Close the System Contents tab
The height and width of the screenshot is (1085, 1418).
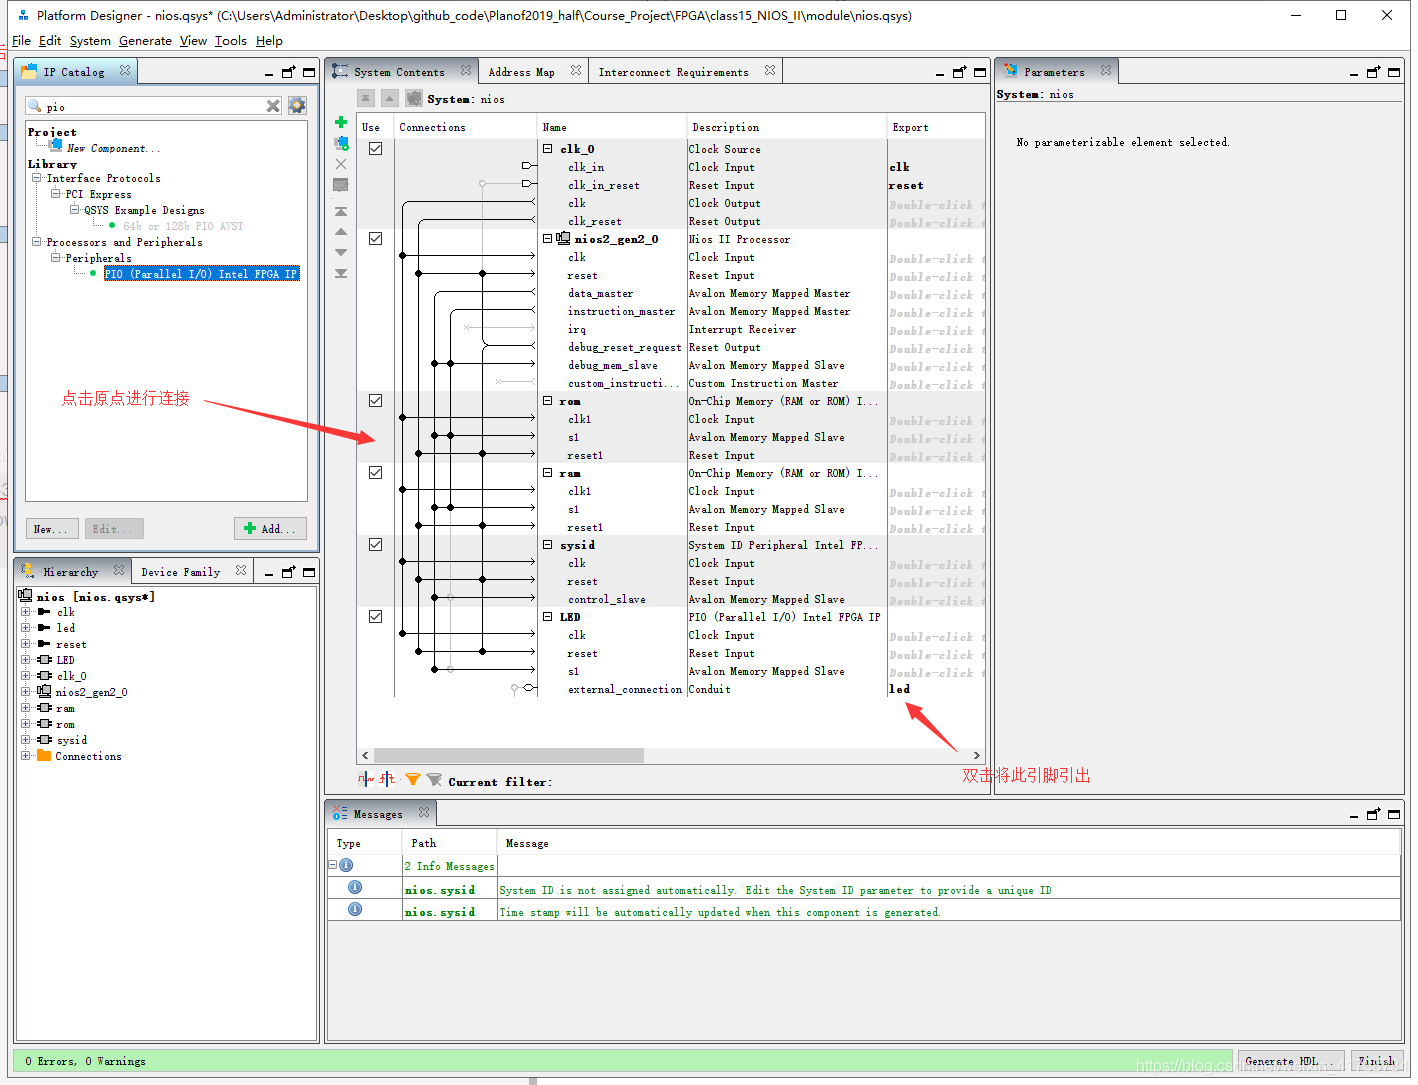click(466, 71)
